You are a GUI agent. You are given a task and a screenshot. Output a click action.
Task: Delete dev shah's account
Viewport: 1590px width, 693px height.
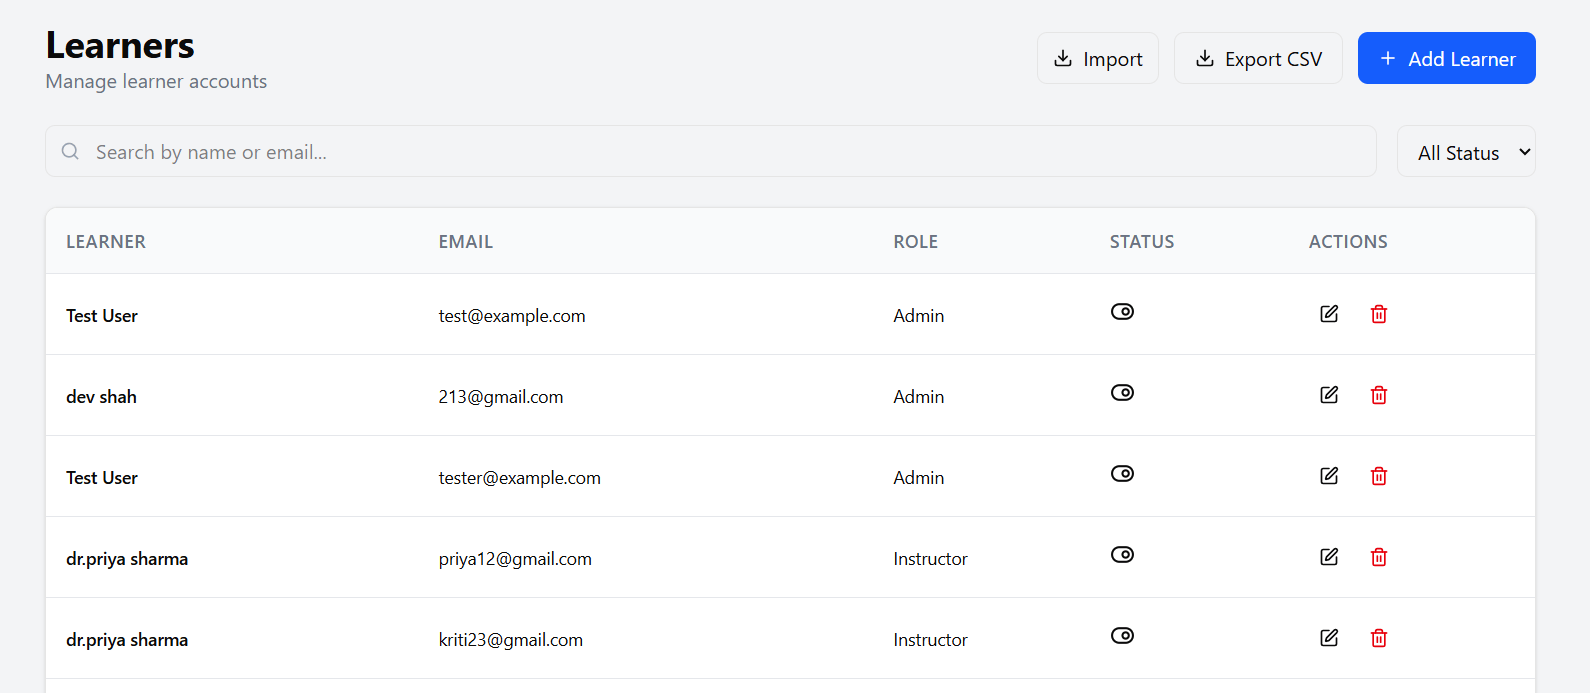[x=1379, y=395]
